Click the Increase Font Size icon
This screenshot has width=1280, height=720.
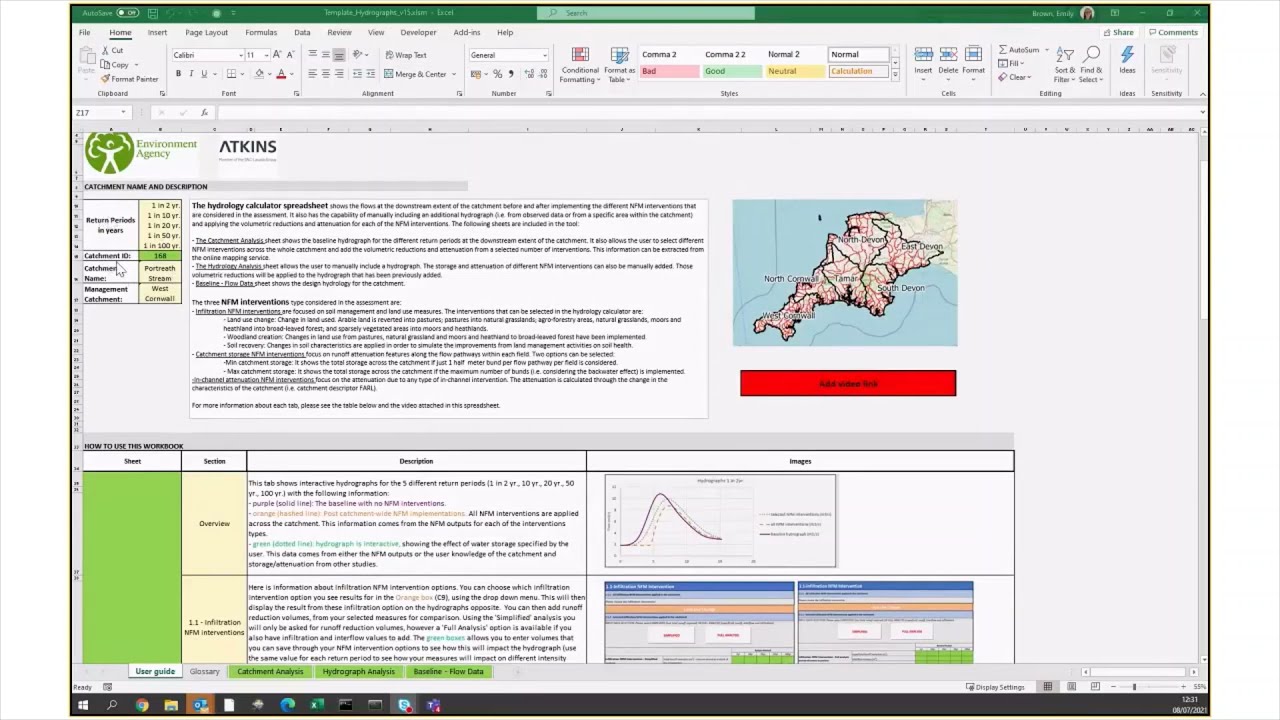tap(277, 55)
